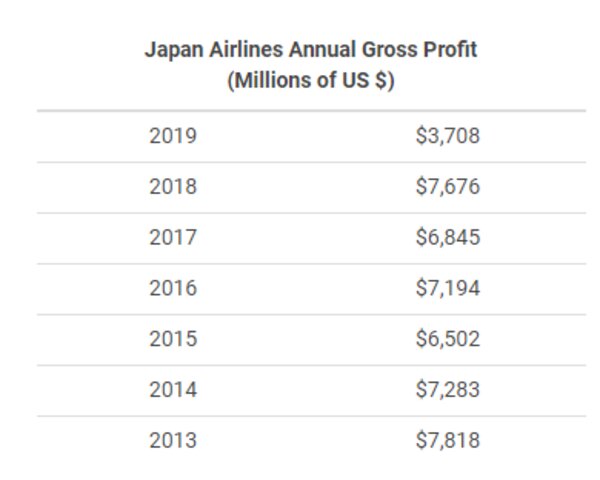
Task: Click the word 'Japan' in the table title
Action: click(170, 51)
